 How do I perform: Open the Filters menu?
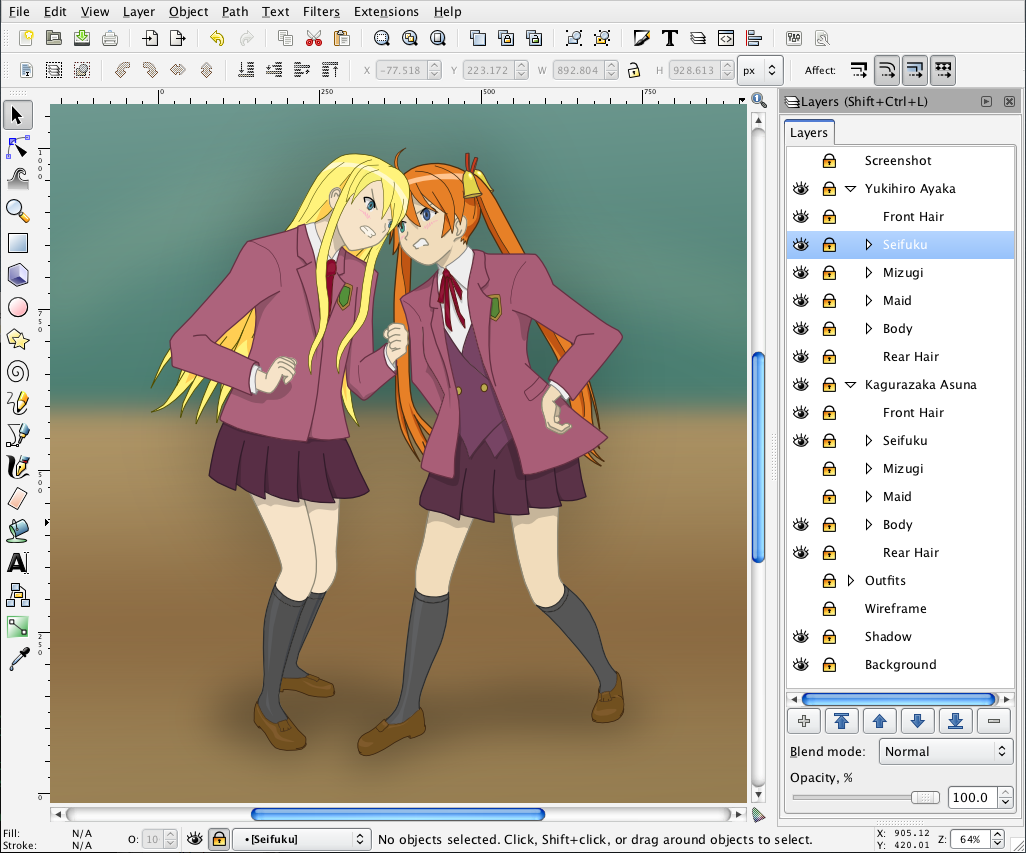pyautogui.click(x=321, y=11)
